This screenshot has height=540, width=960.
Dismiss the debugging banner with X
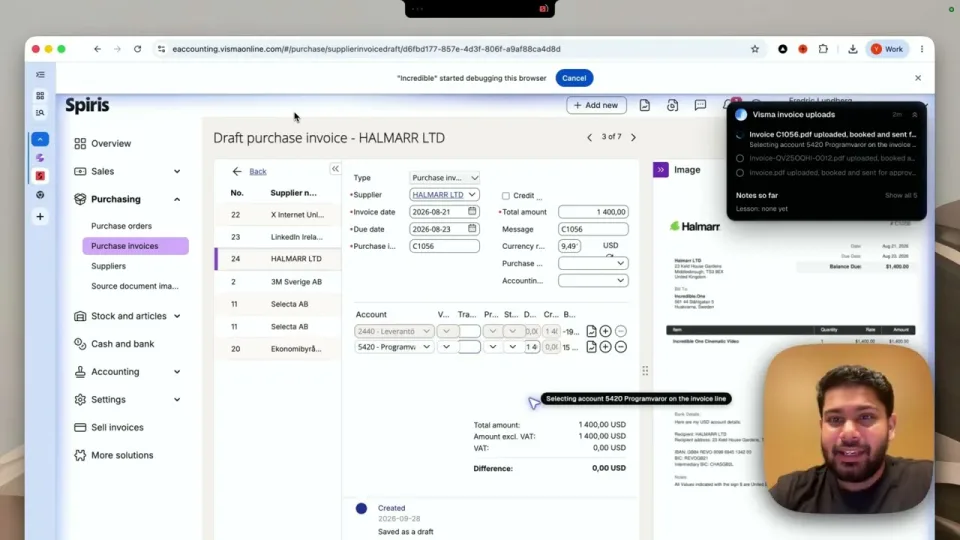click(x=918, y=78)
